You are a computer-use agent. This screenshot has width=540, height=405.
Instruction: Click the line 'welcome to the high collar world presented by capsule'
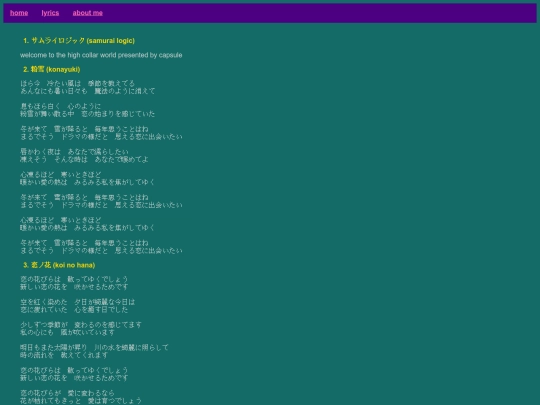(x=101, y=55)
